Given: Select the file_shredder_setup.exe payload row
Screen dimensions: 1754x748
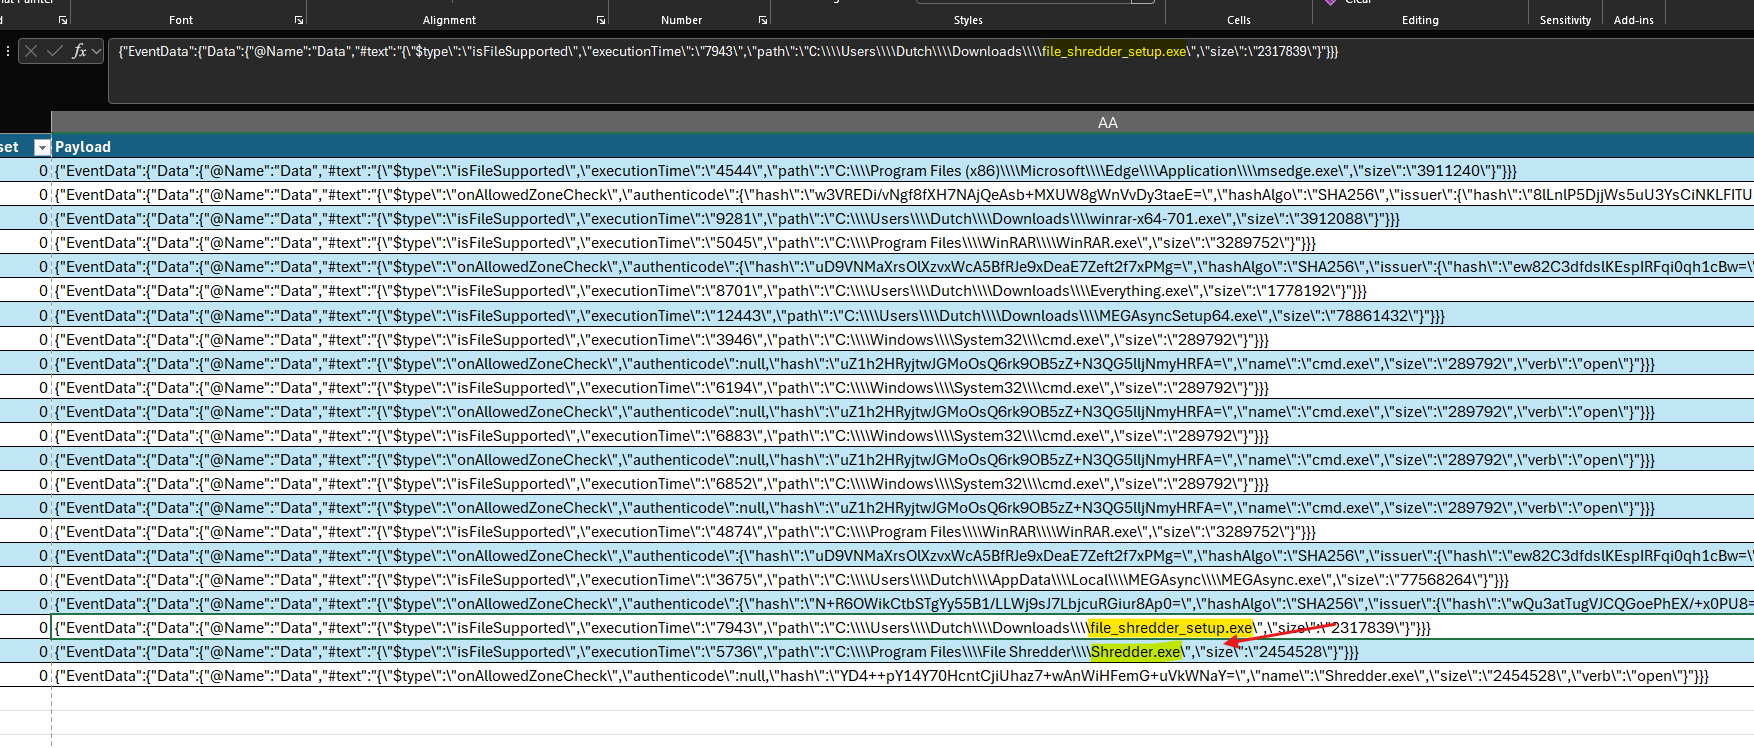Looking at the screenshot, I should click(903, 628).
